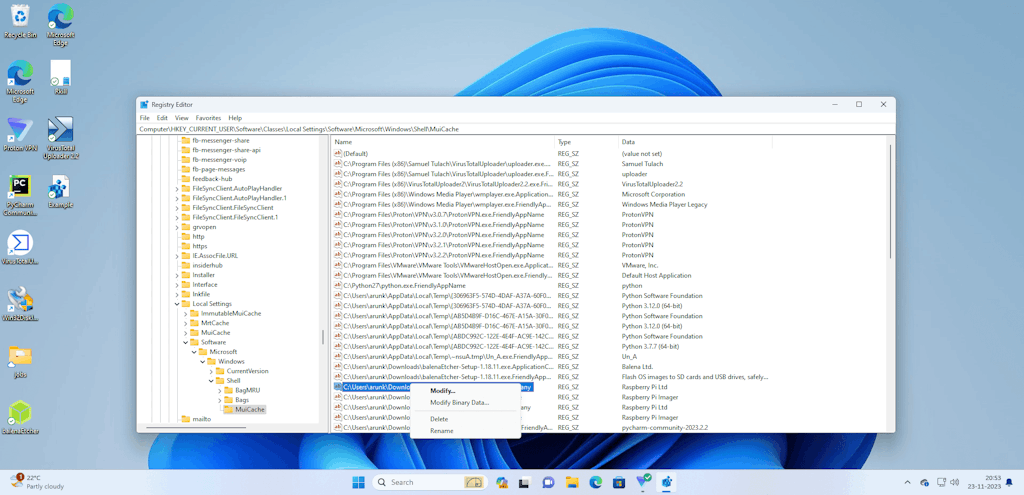Select the C:\Python27\python.exe.FriendlyAppName value

point(404,285)
